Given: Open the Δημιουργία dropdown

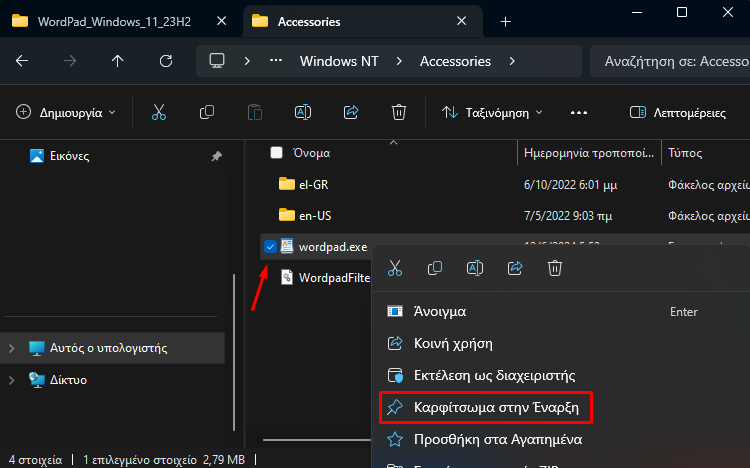Looking at the screenshot, I should tap(66, 113).
